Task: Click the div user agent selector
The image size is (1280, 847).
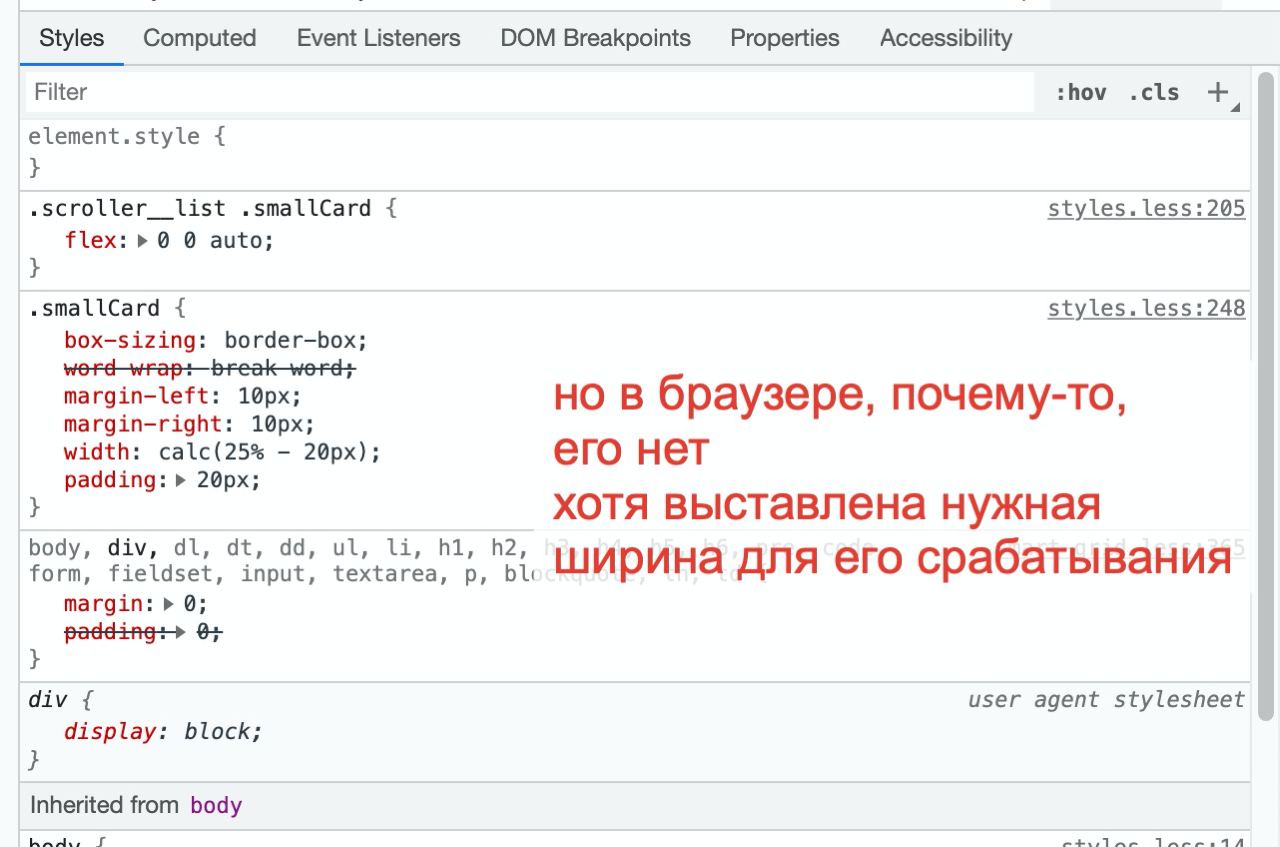Action: [x=47, y=700]
